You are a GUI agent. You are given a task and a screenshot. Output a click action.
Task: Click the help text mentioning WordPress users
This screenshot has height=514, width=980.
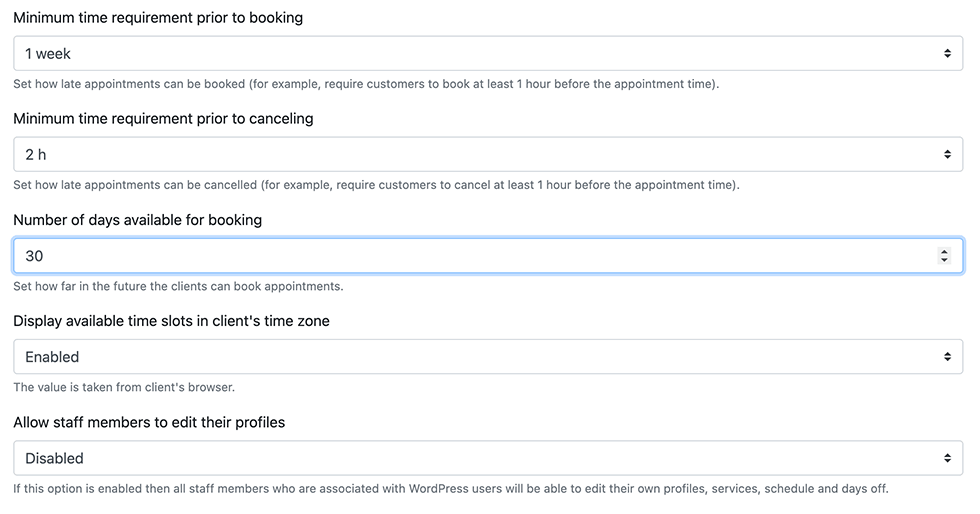pyautogui.click(x=451, y=489)
